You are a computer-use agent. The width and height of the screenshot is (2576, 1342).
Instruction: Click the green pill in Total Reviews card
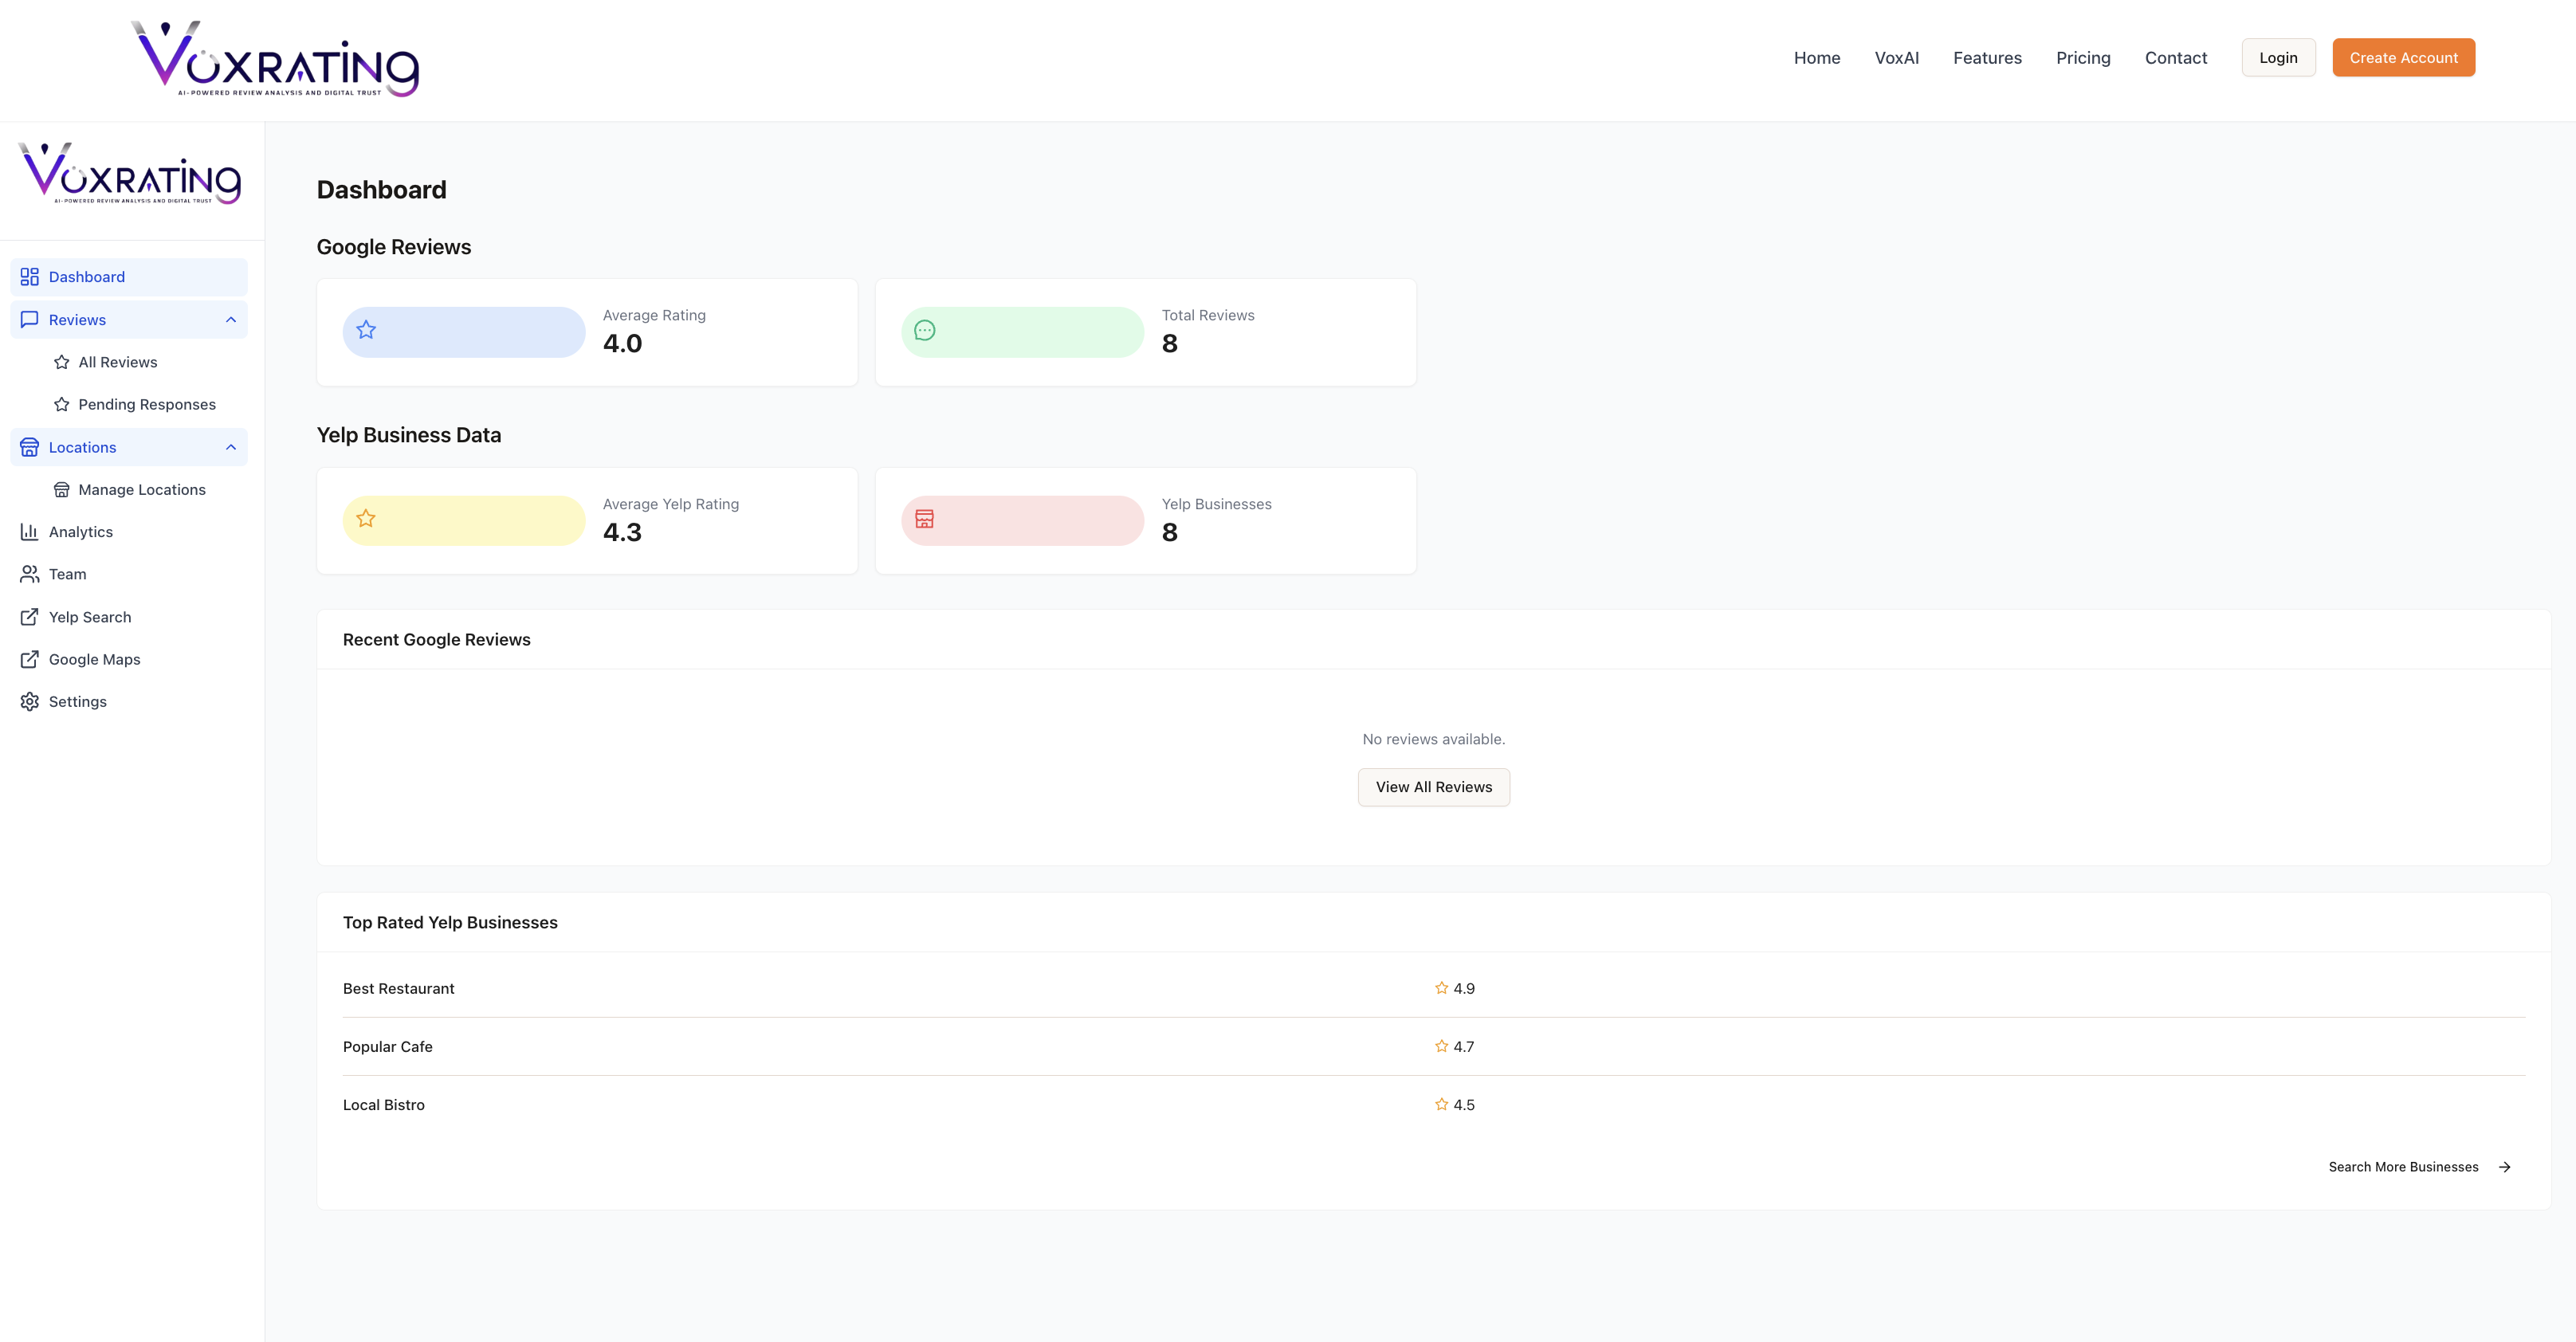(1023, 331)
